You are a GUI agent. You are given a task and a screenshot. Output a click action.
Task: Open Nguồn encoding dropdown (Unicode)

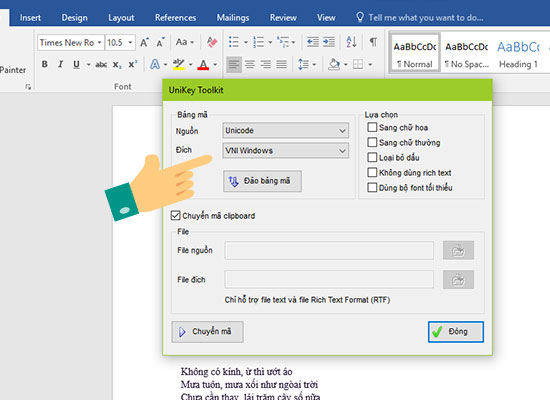coord(286,130)
